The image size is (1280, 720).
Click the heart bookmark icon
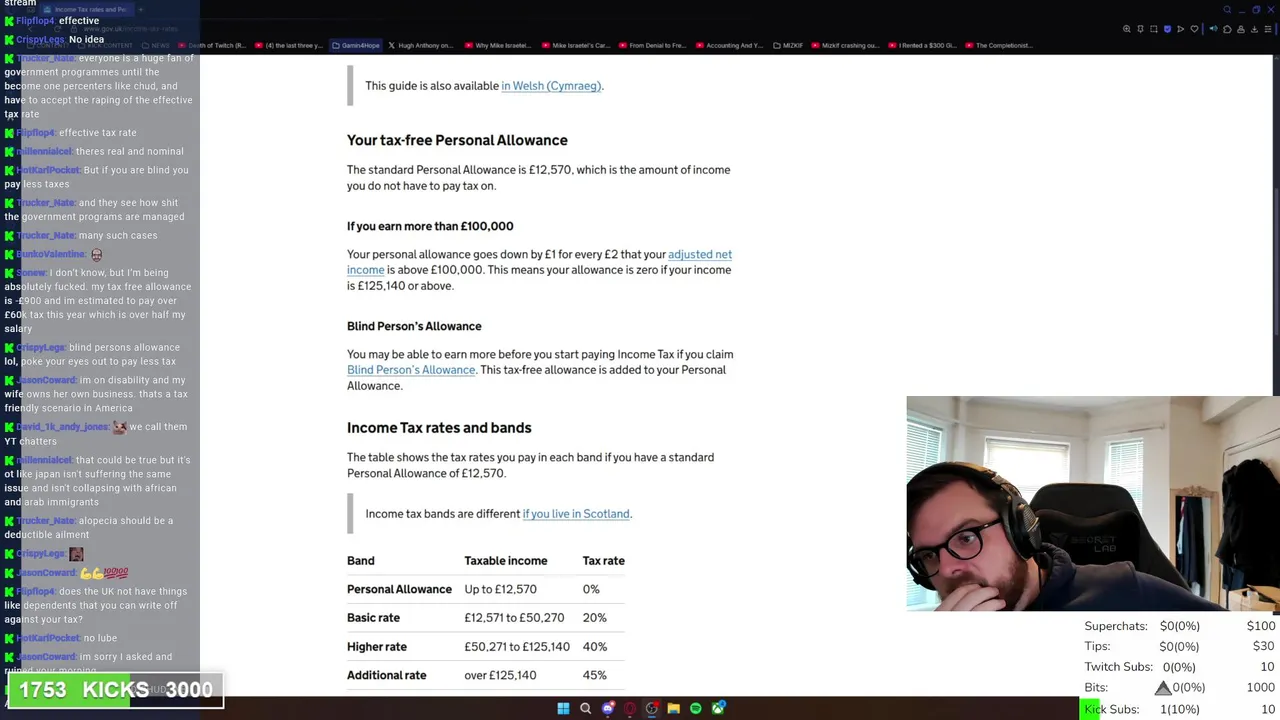[x=1194, y=29]
